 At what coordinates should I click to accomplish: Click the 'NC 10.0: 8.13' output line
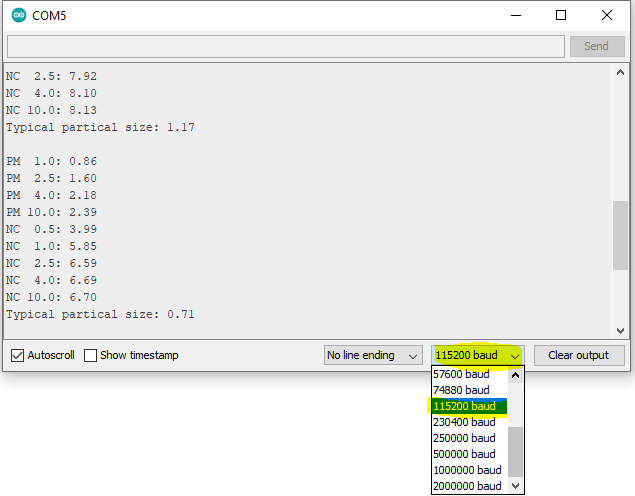51,110
